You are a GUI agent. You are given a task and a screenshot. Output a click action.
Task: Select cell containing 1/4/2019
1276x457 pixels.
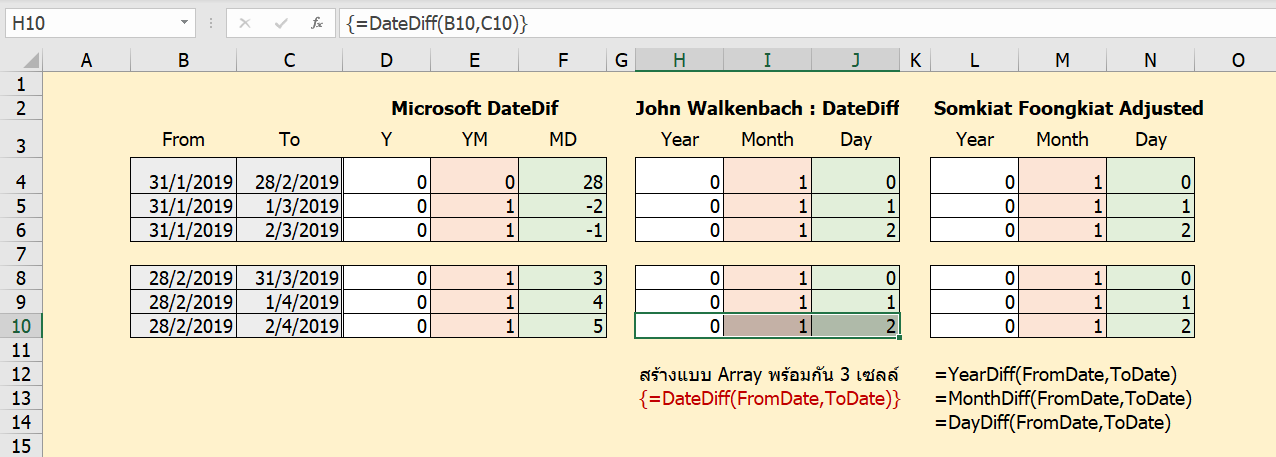289,301
